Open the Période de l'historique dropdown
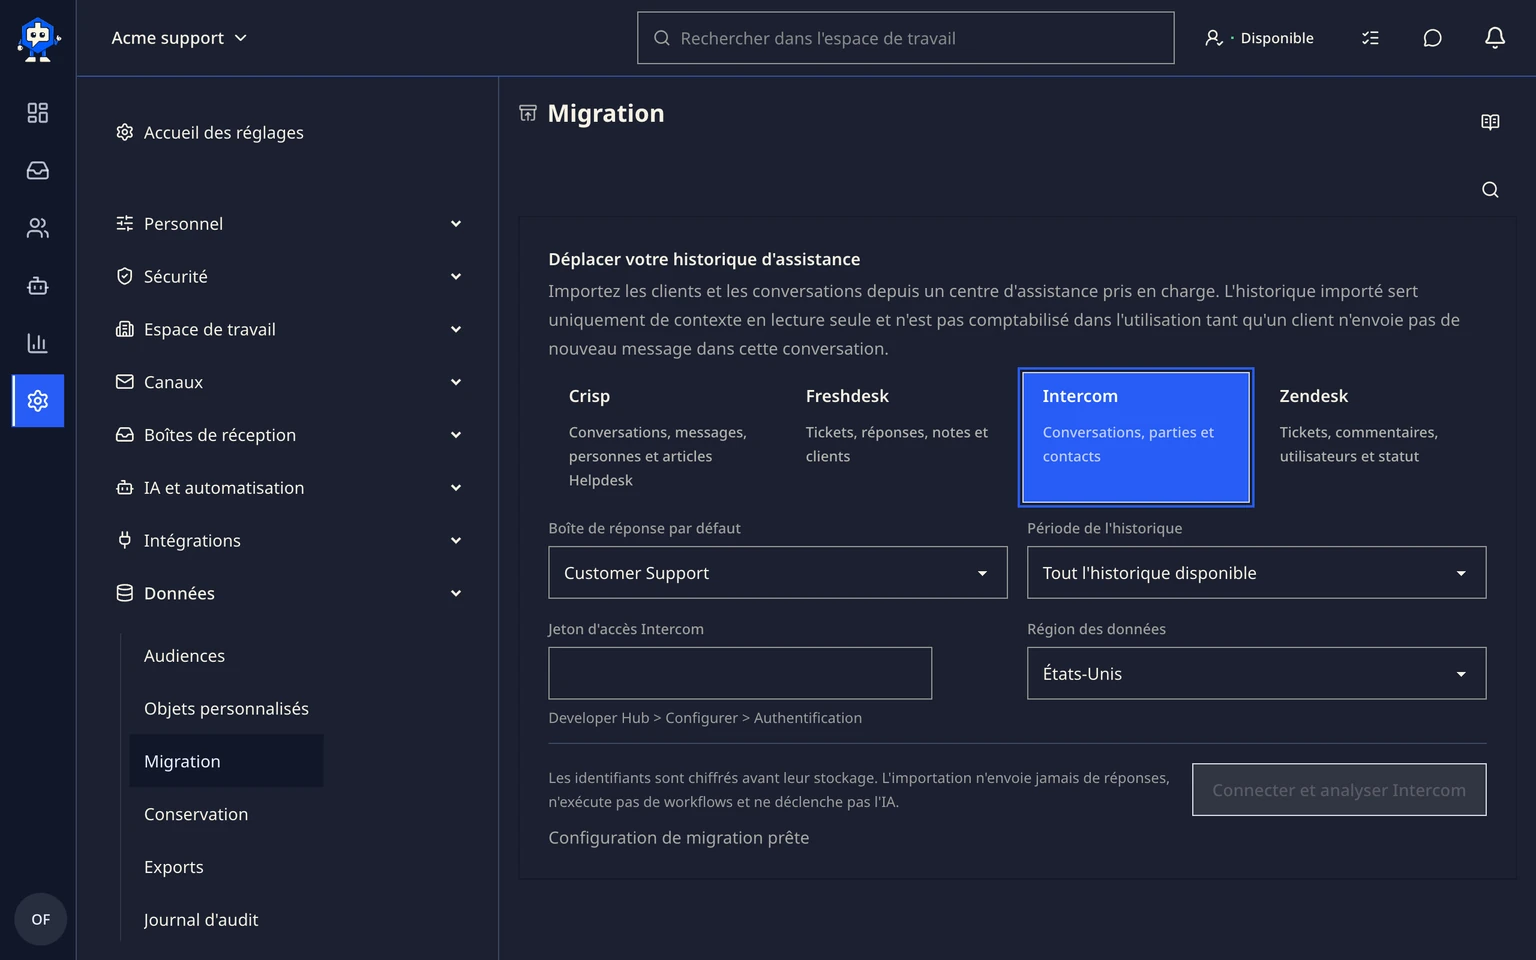 pyautogui.click(x=1257, y=573)
